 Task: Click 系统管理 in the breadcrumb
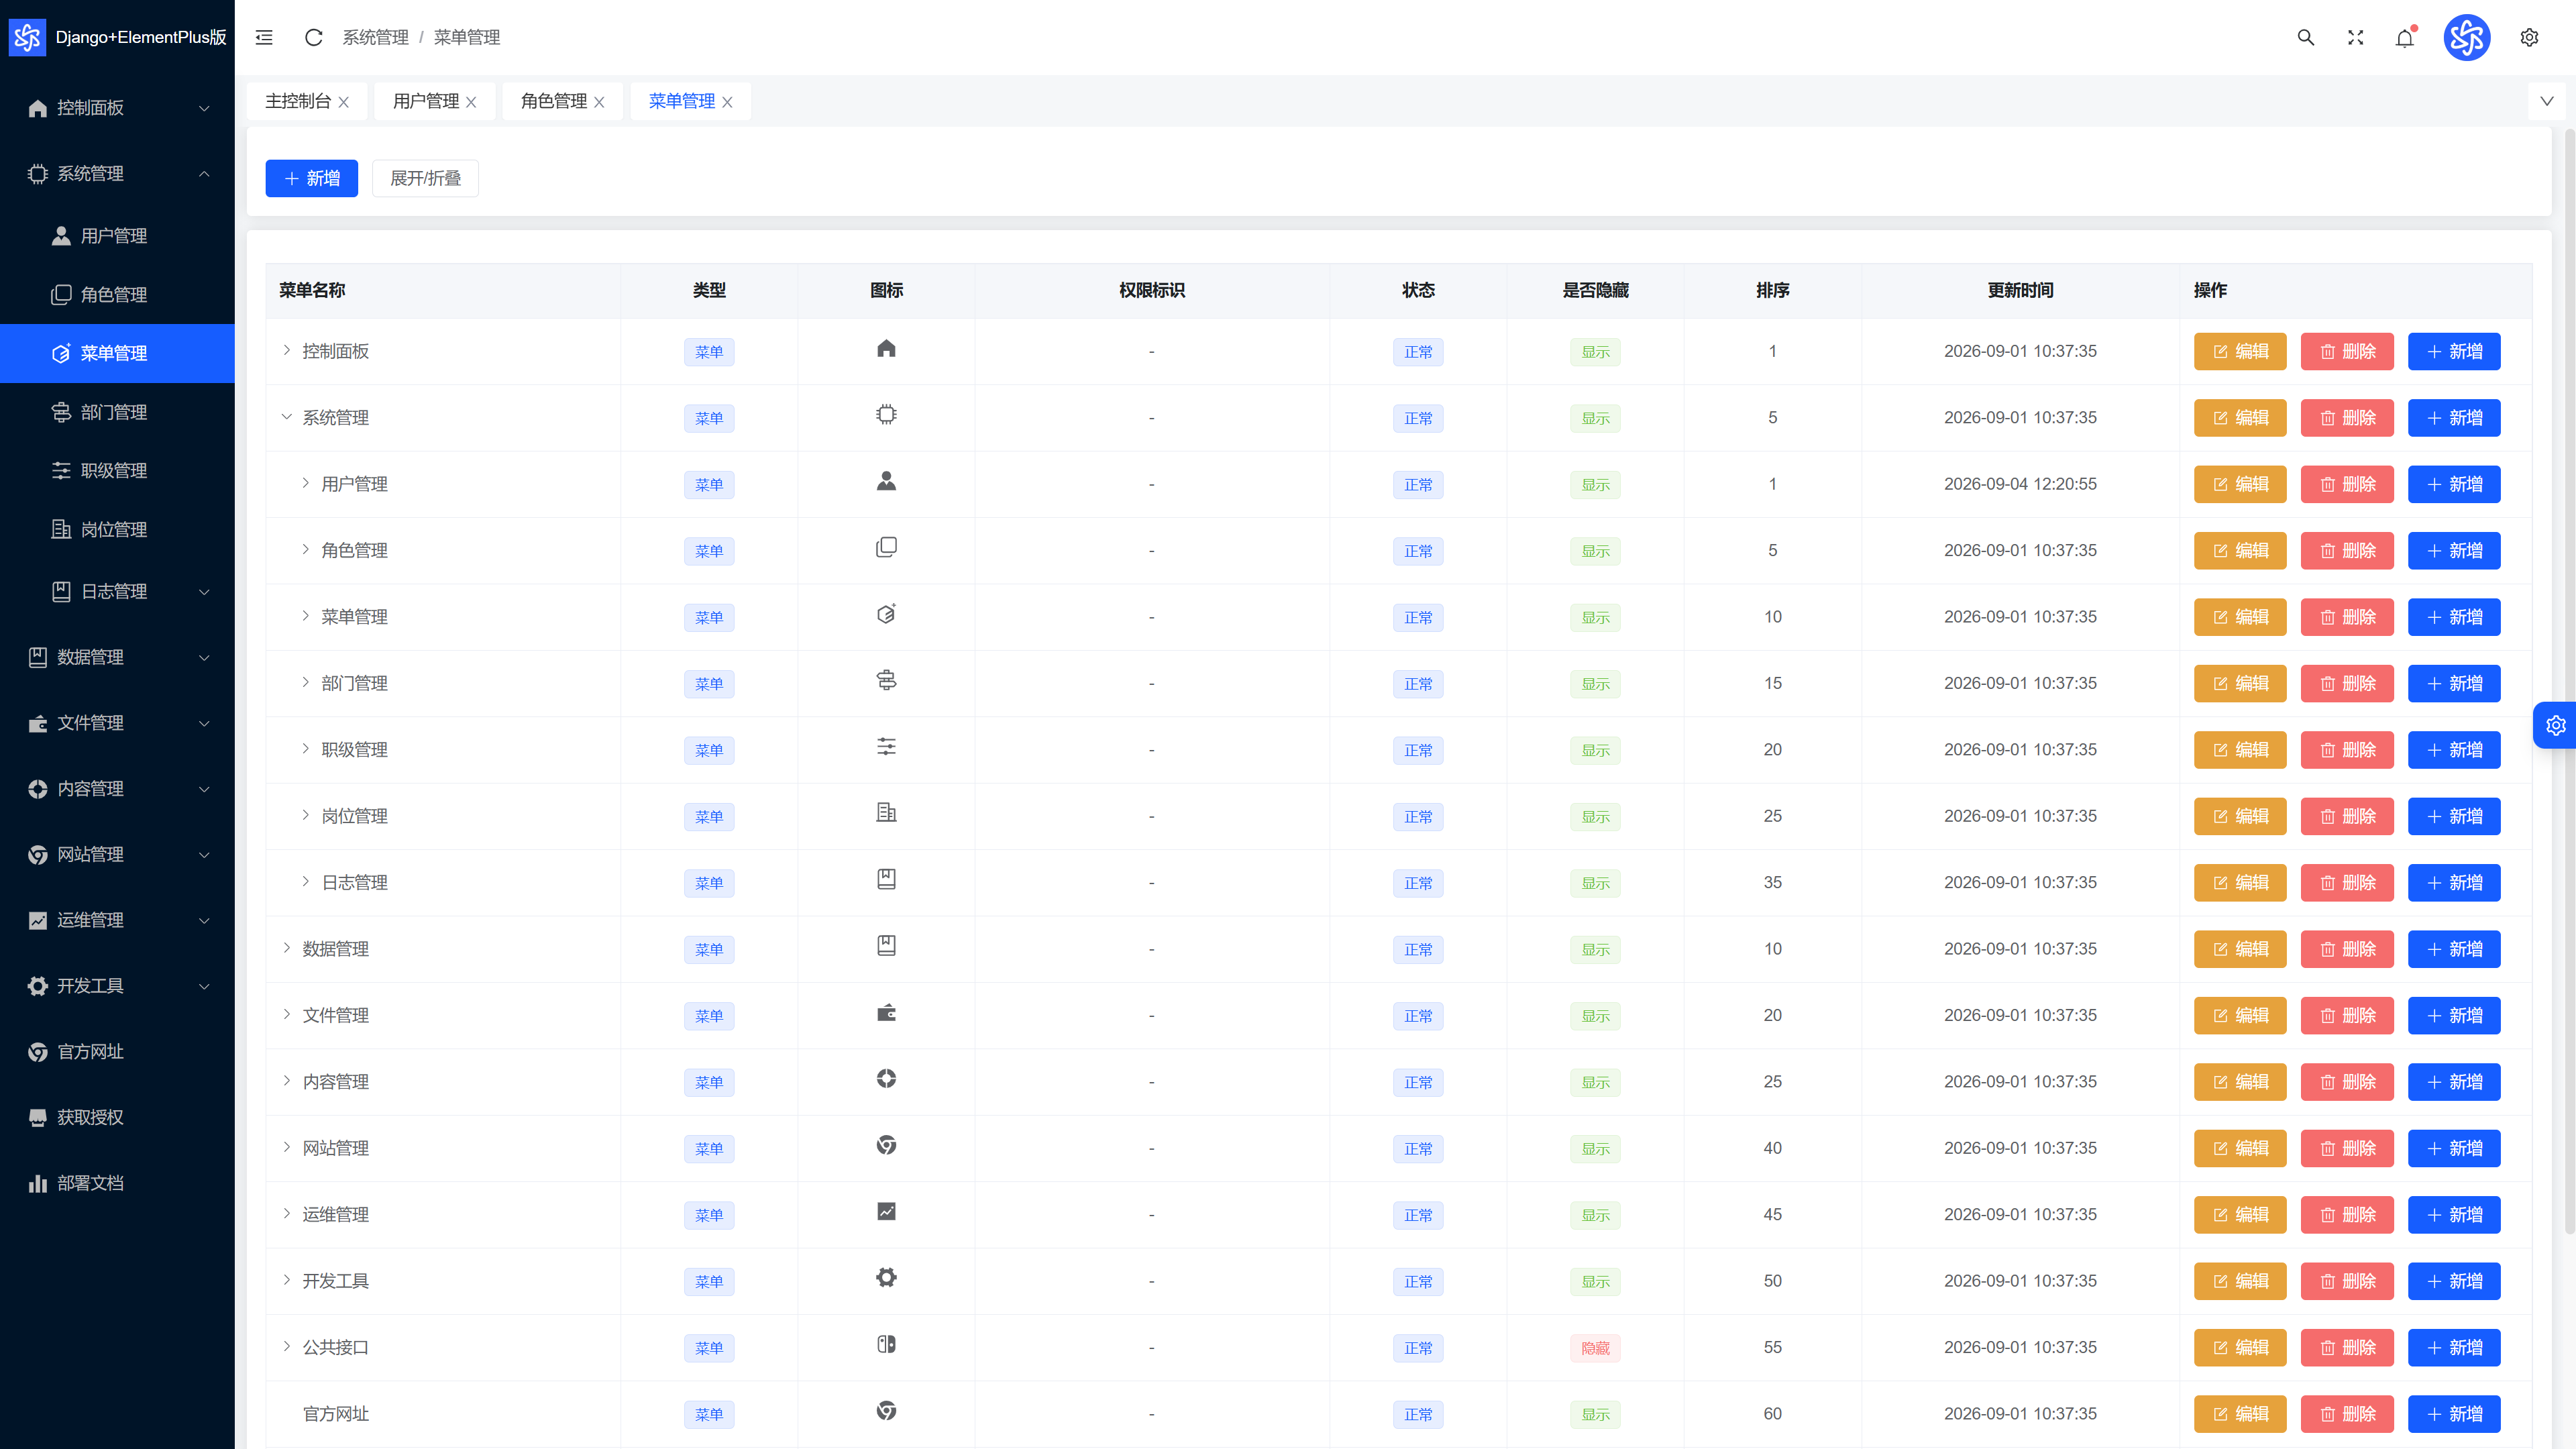[375, 37]
